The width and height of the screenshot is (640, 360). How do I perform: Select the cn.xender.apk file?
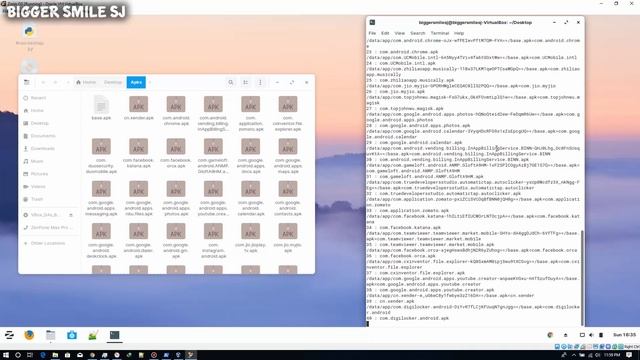click(x=138, y=107)
